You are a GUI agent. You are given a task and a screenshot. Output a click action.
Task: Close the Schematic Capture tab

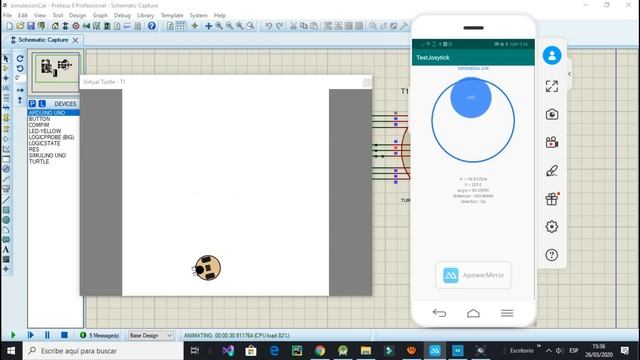click(x=76, y=40)
